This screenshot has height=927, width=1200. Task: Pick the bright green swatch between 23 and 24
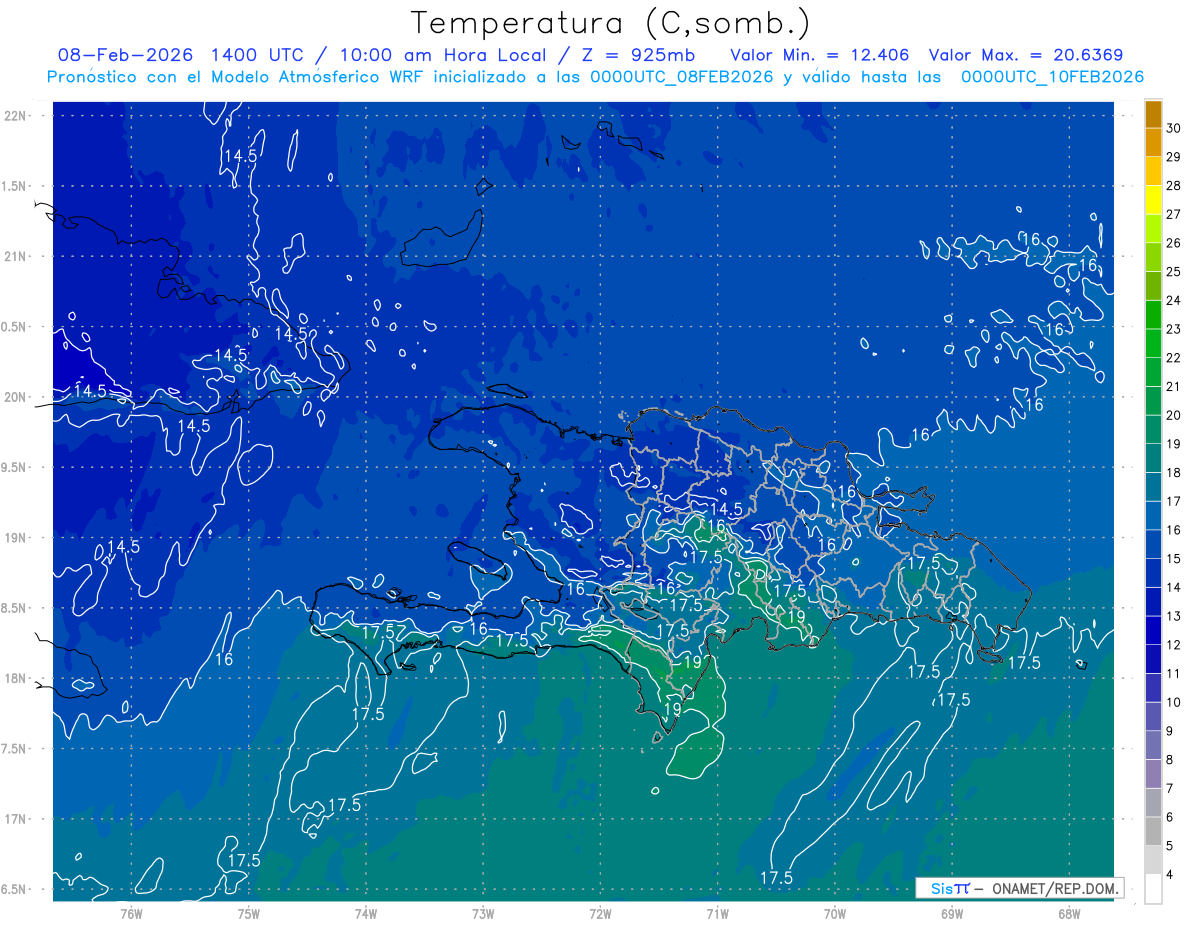pos(1153,316)
